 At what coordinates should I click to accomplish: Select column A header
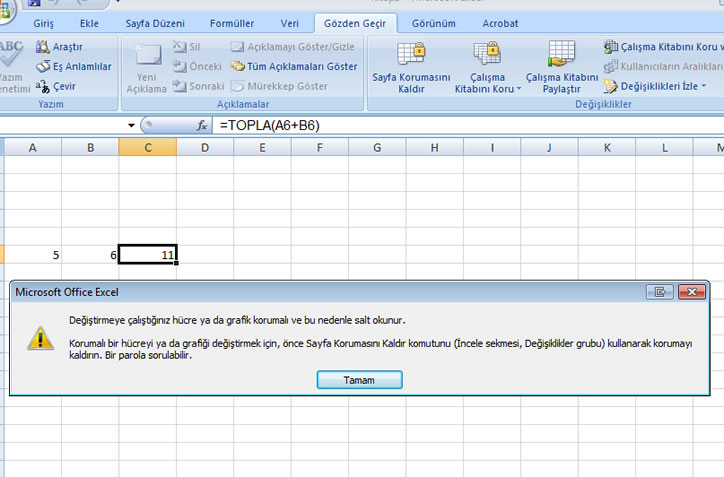coord(32,148)
